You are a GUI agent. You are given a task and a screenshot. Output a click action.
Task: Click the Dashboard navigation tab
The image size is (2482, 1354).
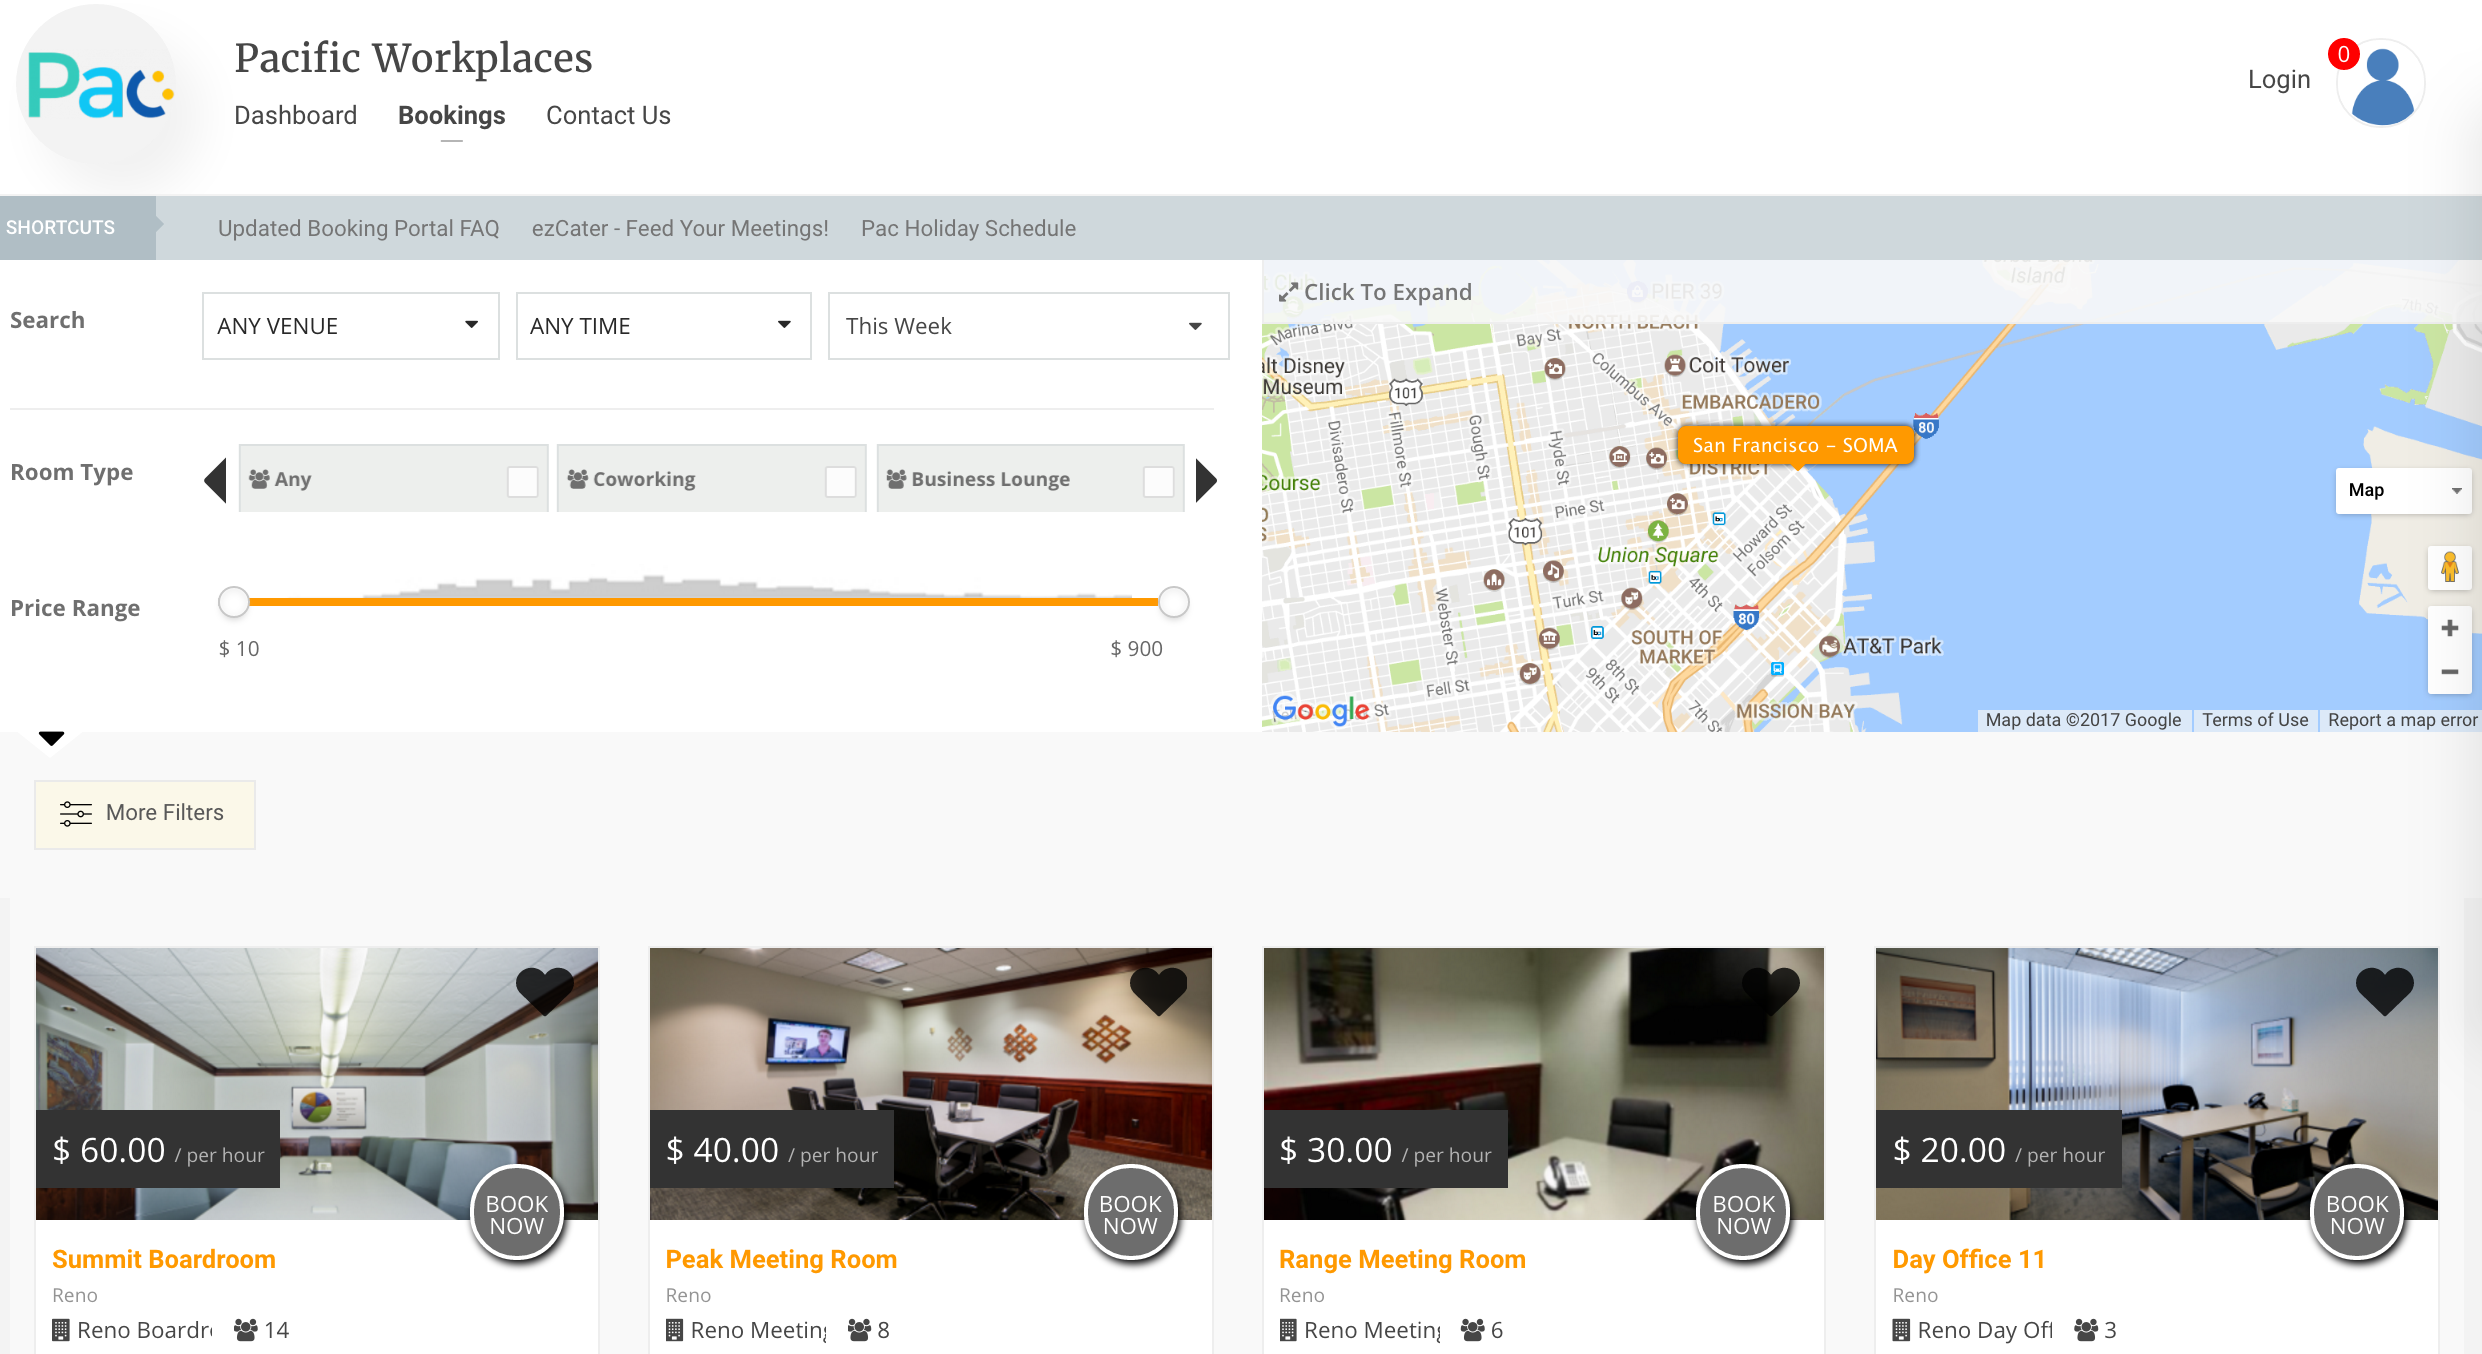coord(298,115)
